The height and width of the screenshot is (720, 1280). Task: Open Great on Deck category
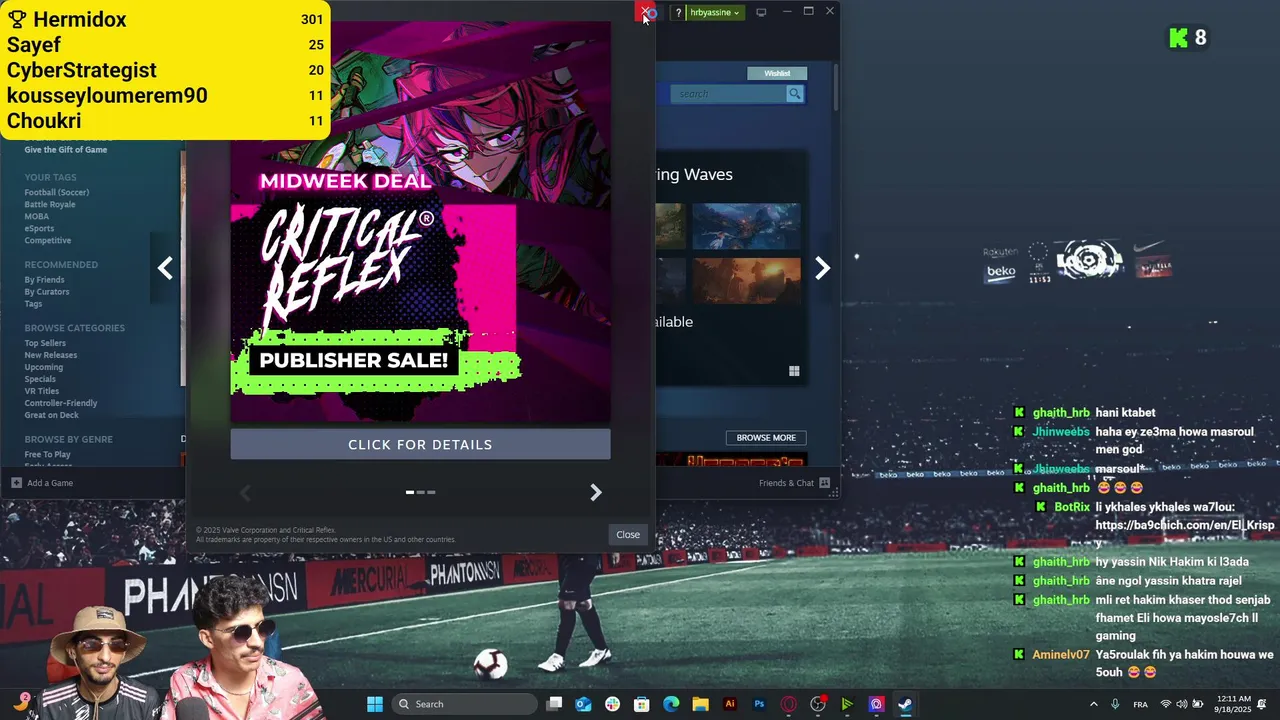coord(52,415)
